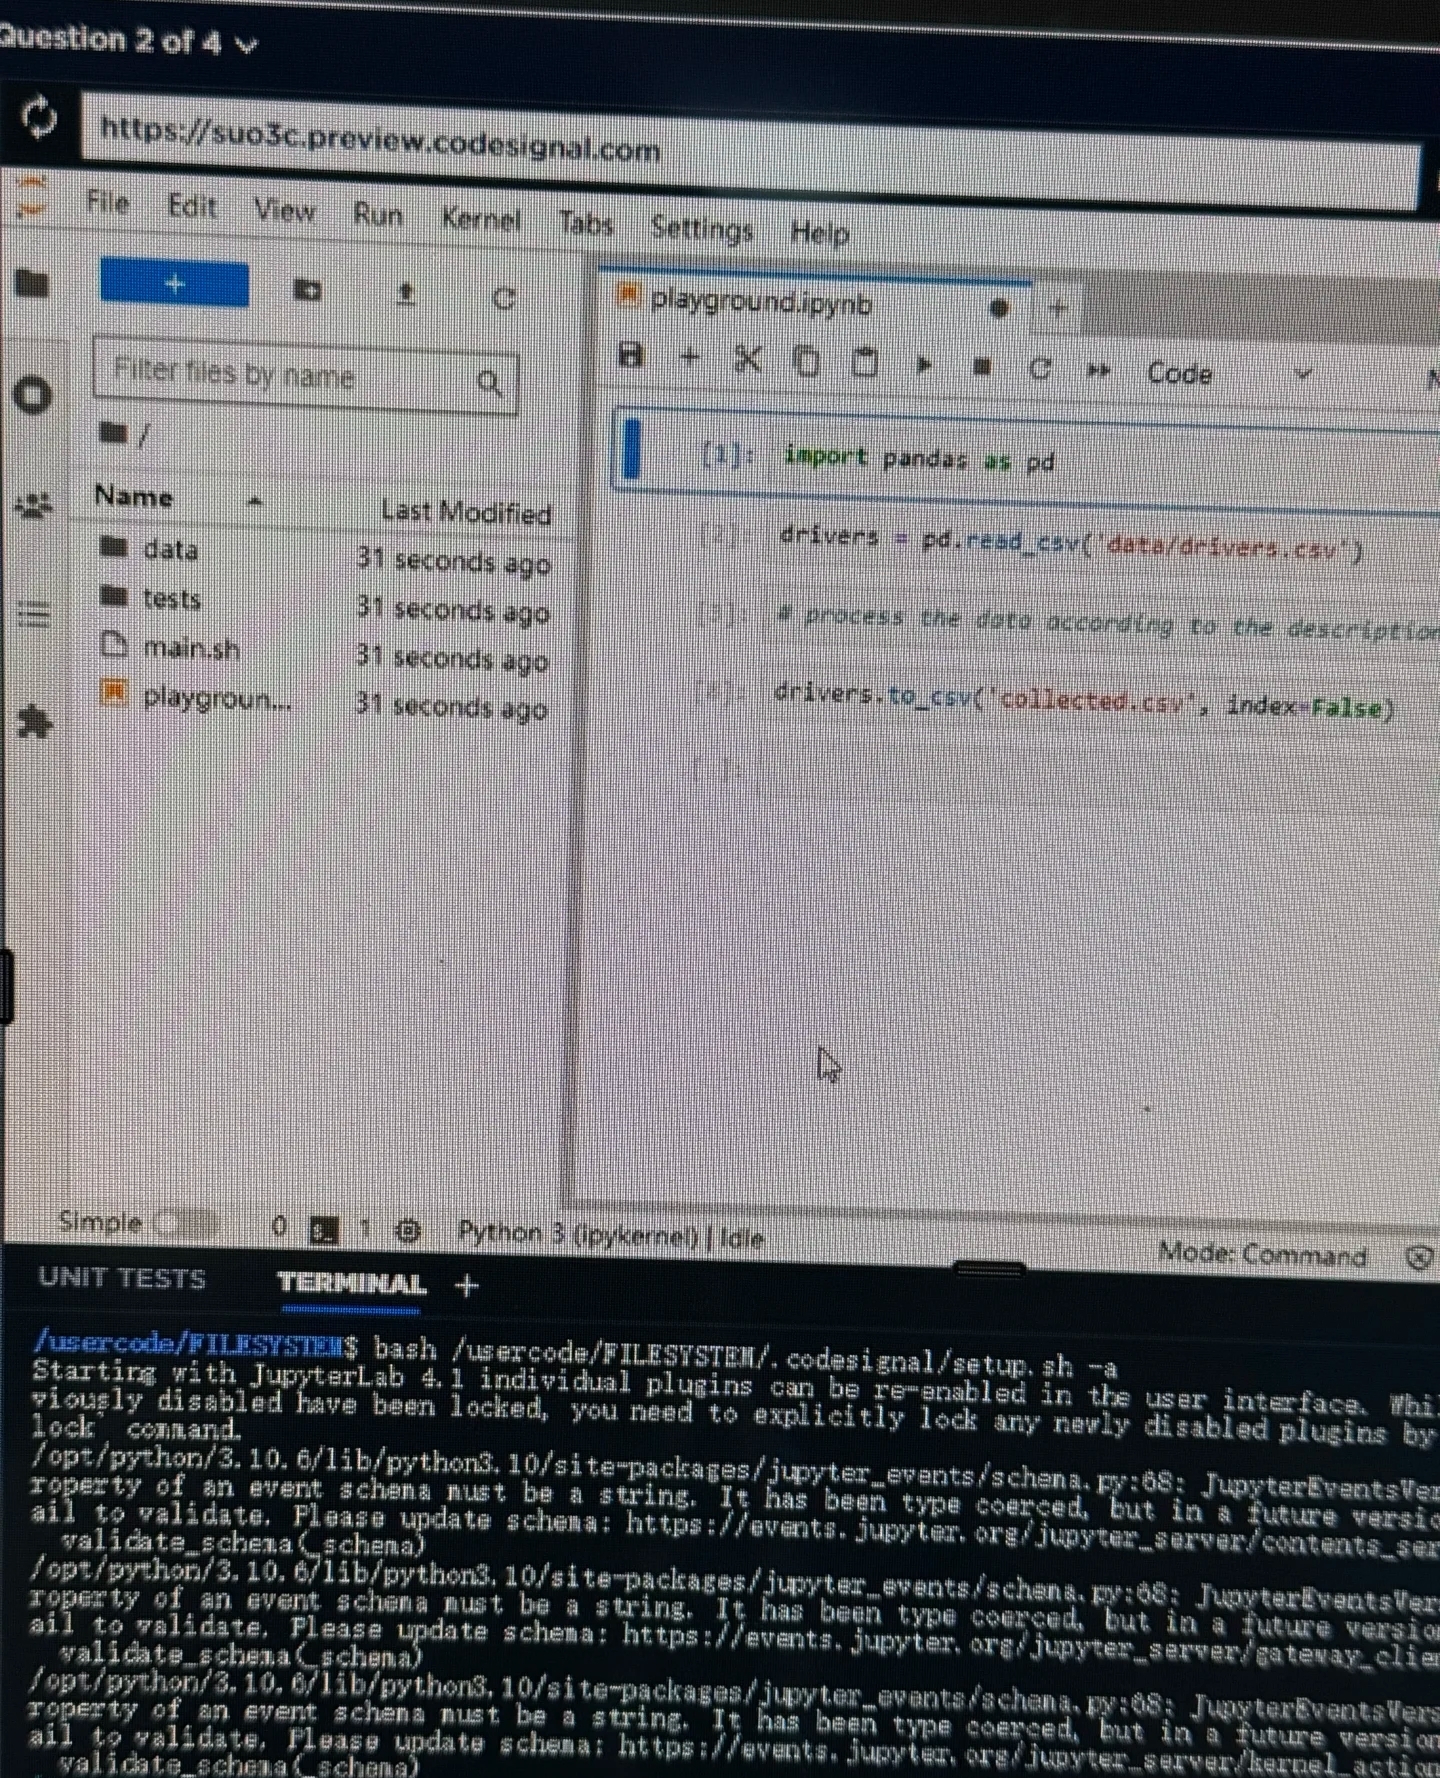Open the Edit menu
This screenshot has width=1440, height=1778.
(x=192, y=206)
